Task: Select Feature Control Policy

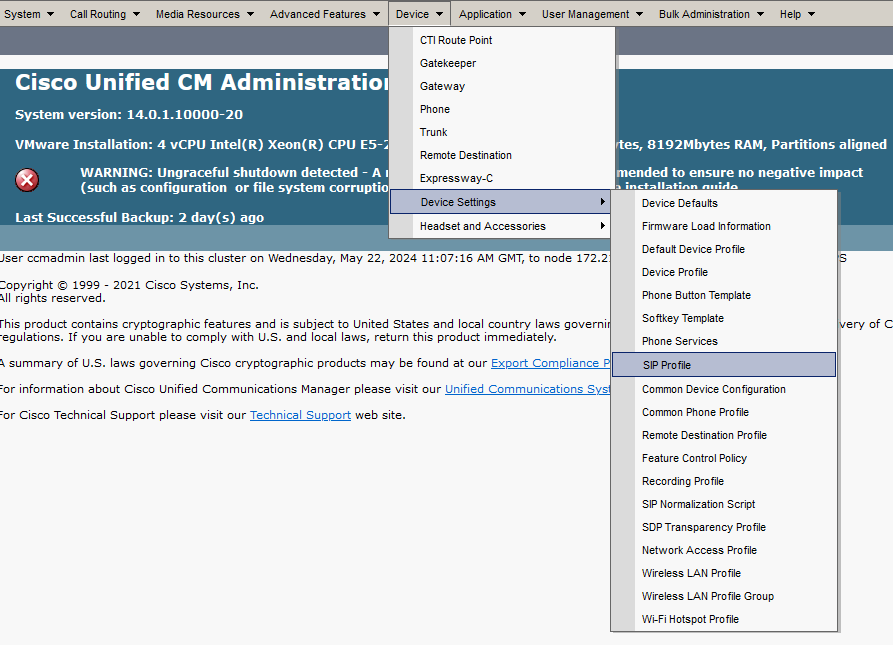Action: pyautogui.click(x=724, y=458)
